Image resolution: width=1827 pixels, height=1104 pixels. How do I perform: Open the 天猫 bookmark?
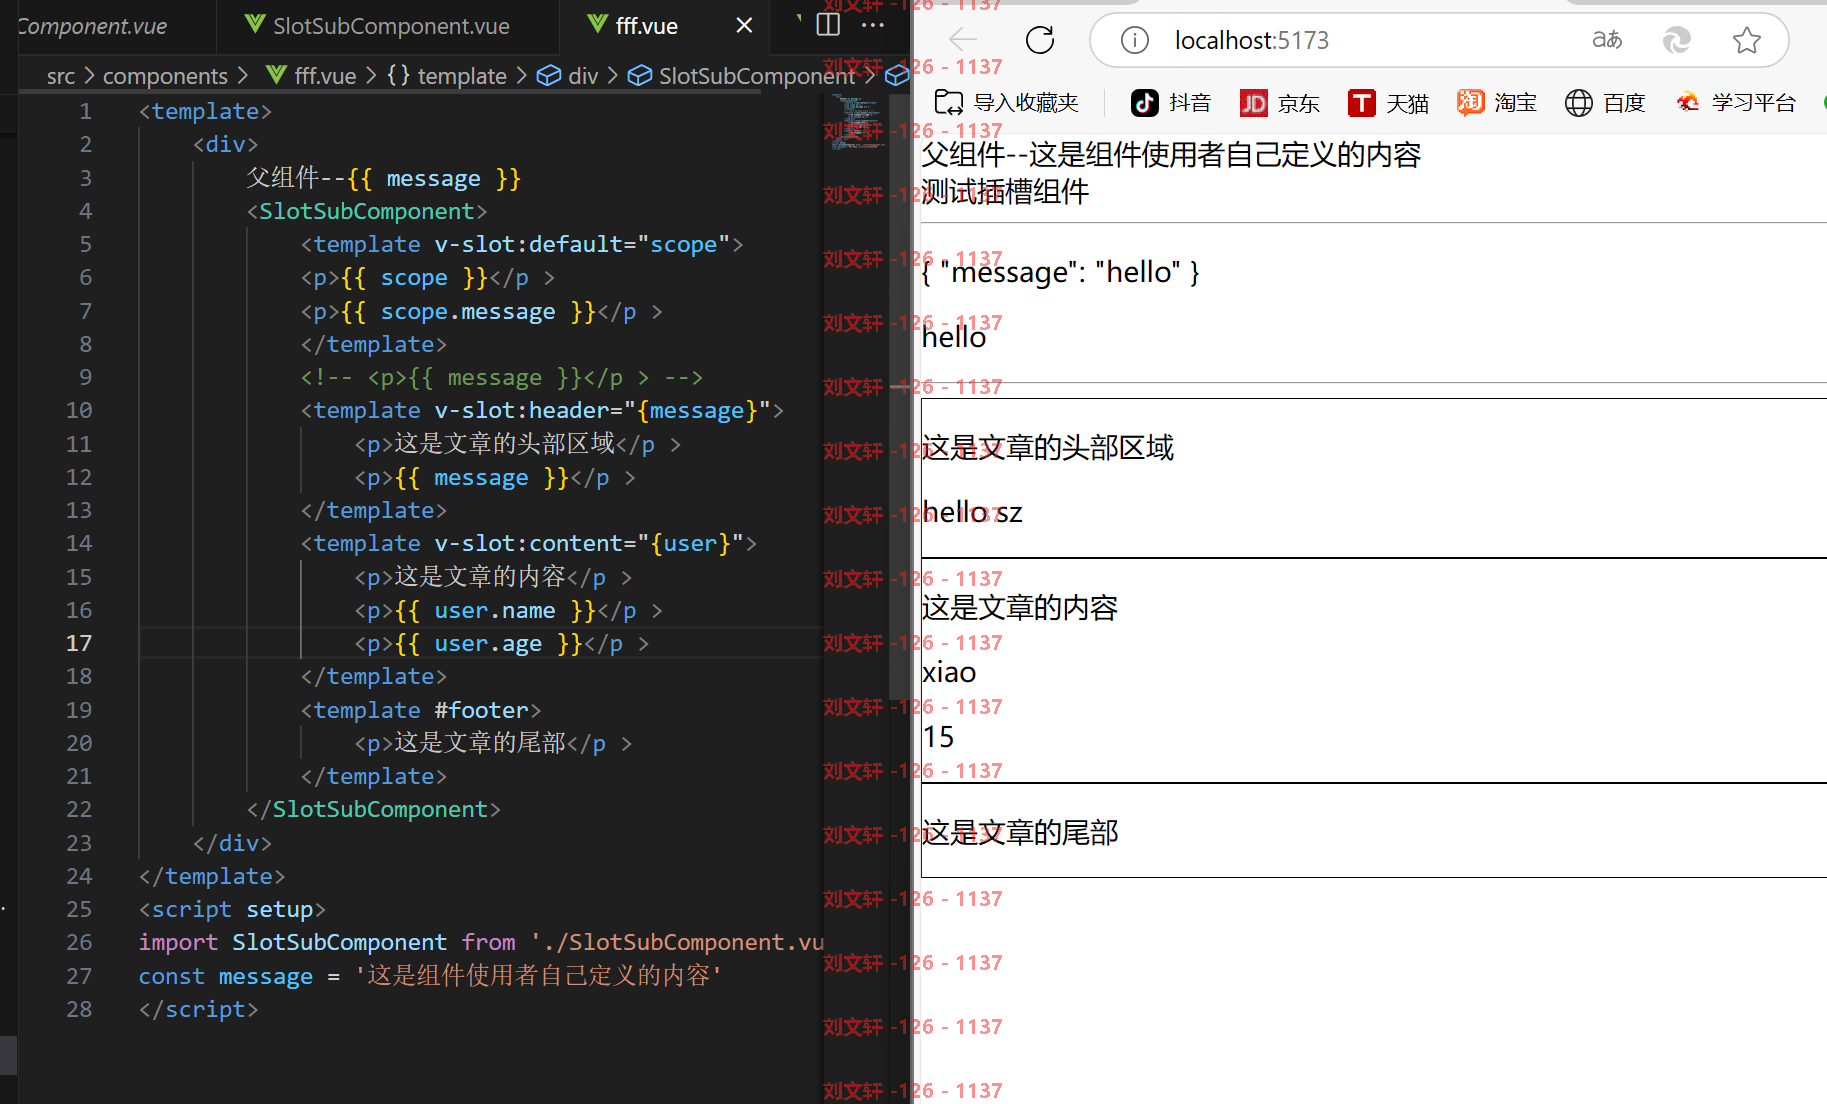point(1388,103)
